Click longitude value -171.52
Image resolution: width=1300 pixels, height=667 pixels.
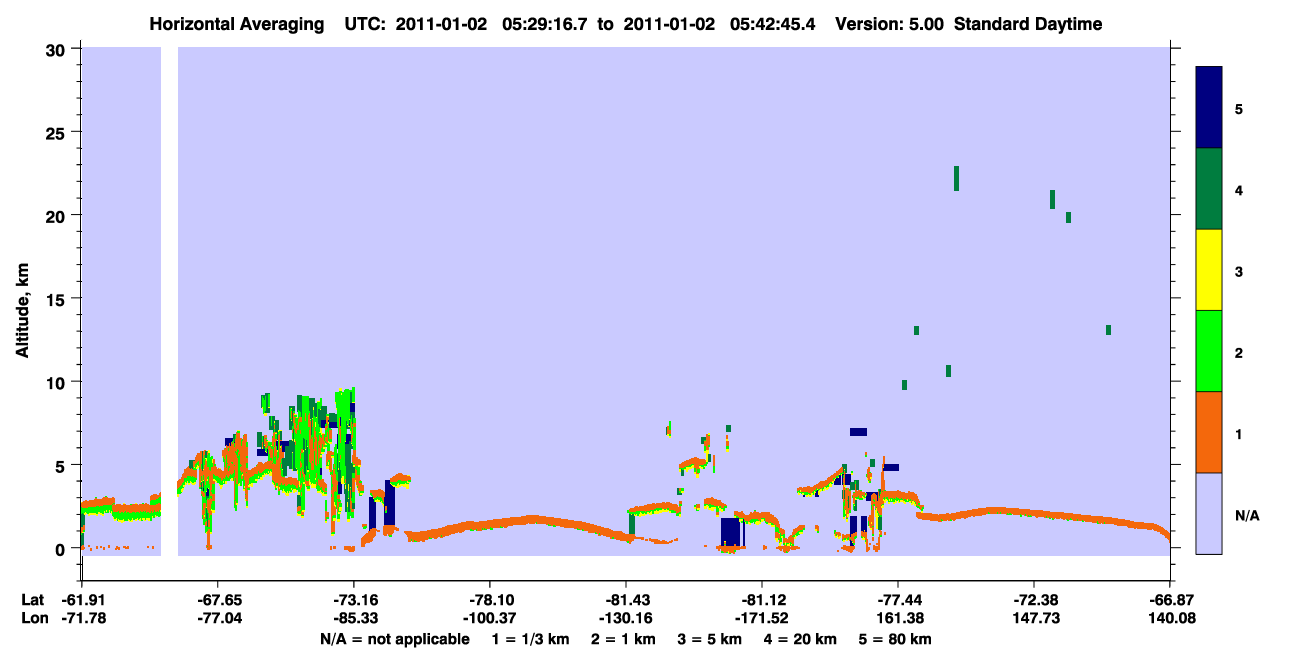[761, 618]
